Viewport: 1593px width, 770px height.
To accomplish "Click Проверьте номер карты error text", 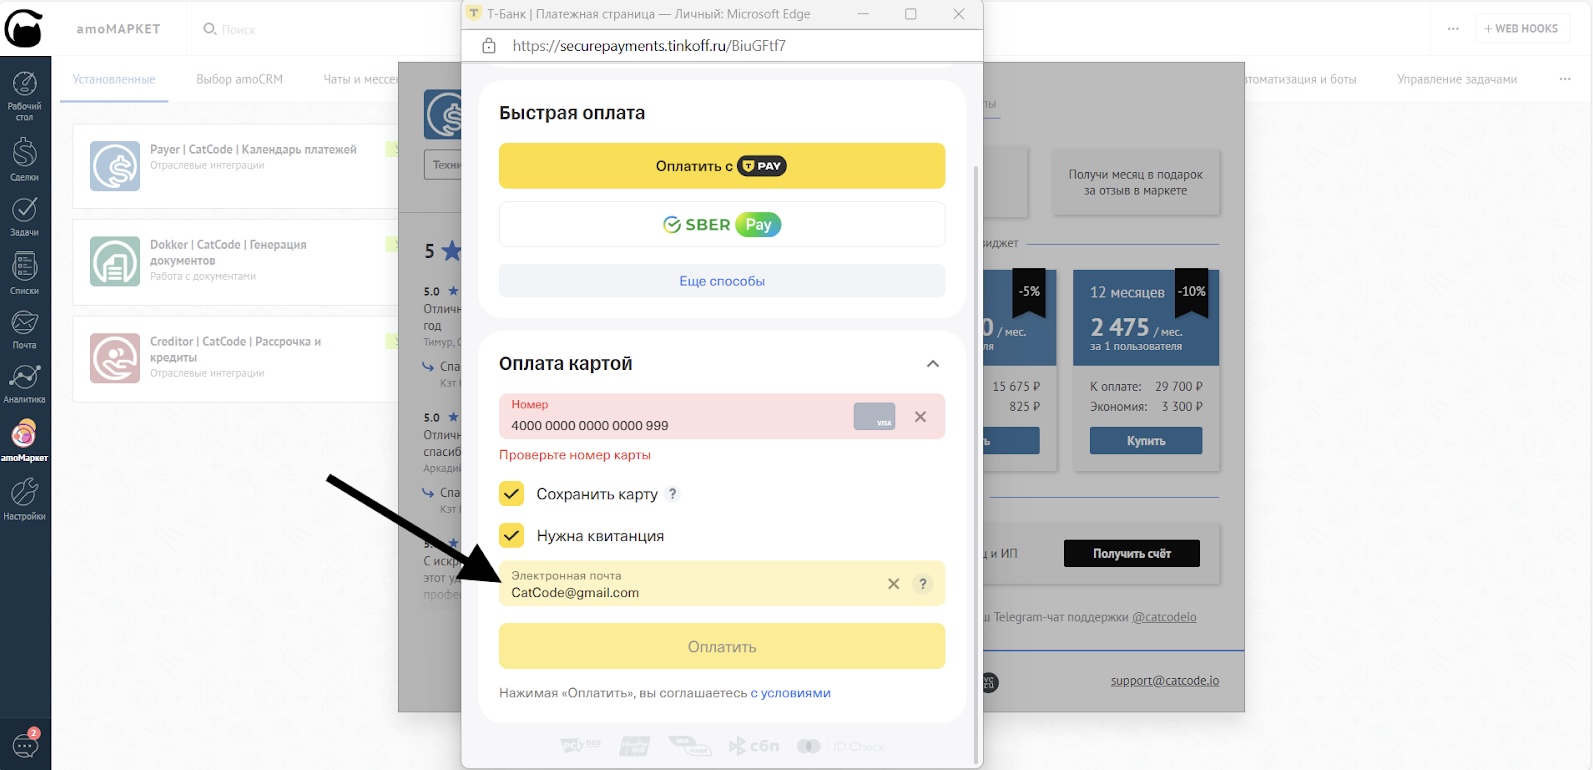I will coord(575,455).
